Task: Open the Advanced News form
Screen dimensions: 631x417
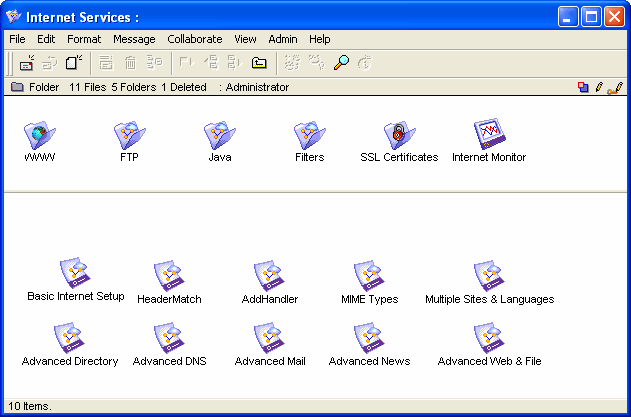Action: click(369, 345)
